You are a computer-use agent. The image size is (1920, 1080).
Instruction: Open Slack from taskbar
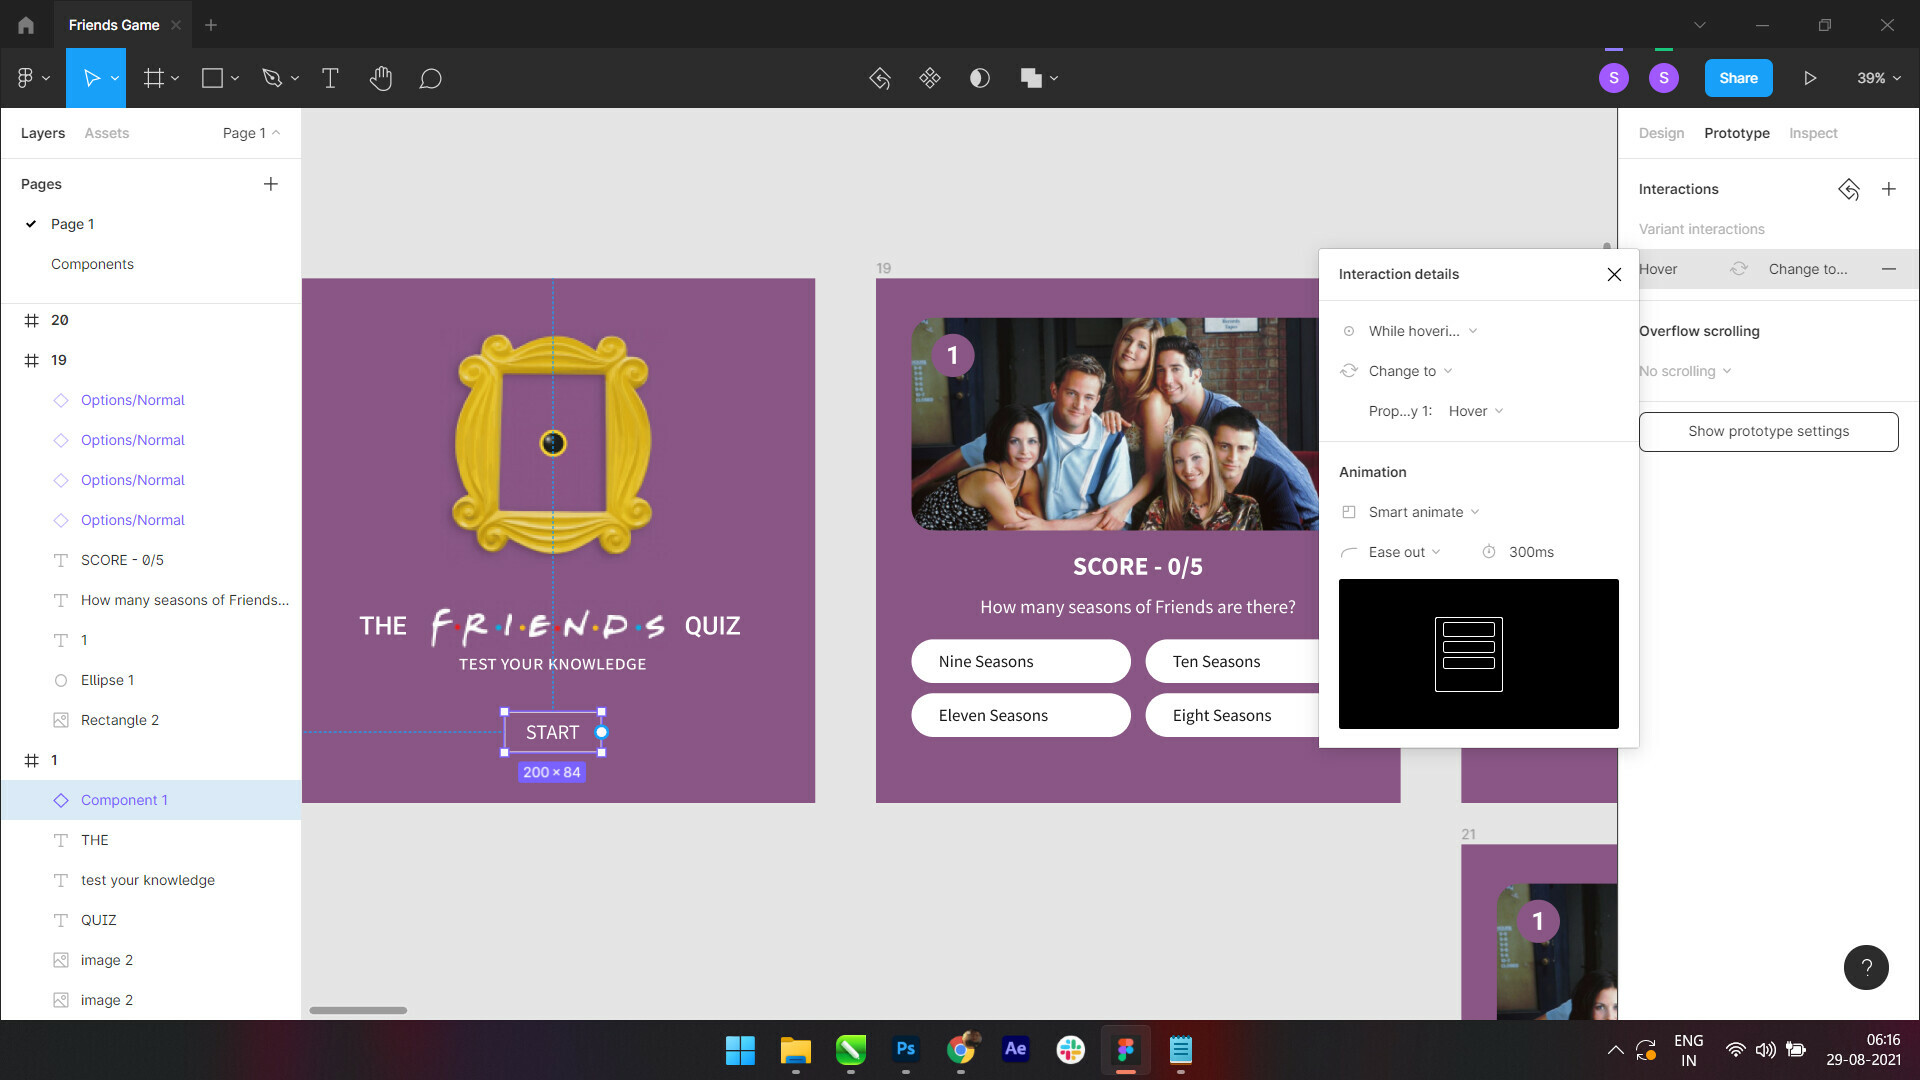[x=1071, y=1050]
